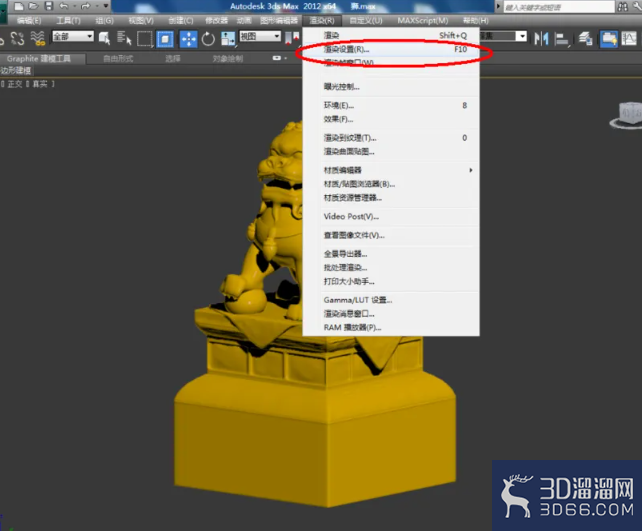
Task: Choose 渲染设置(R)... menu entry
Action: [x=391, y=50]
